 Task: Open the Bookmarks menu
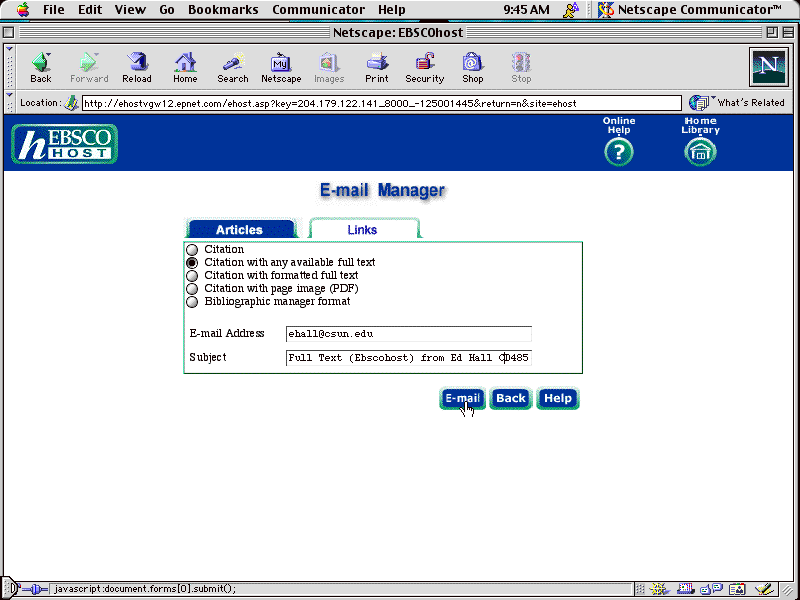[x=223, y=9]
